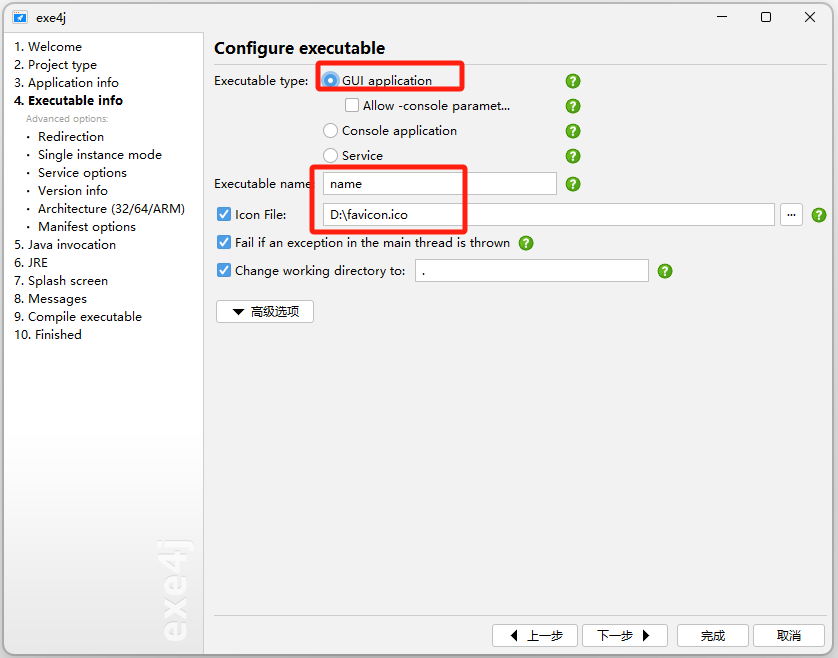
Task: Open Manifest options page
Action: coord(87,227)
